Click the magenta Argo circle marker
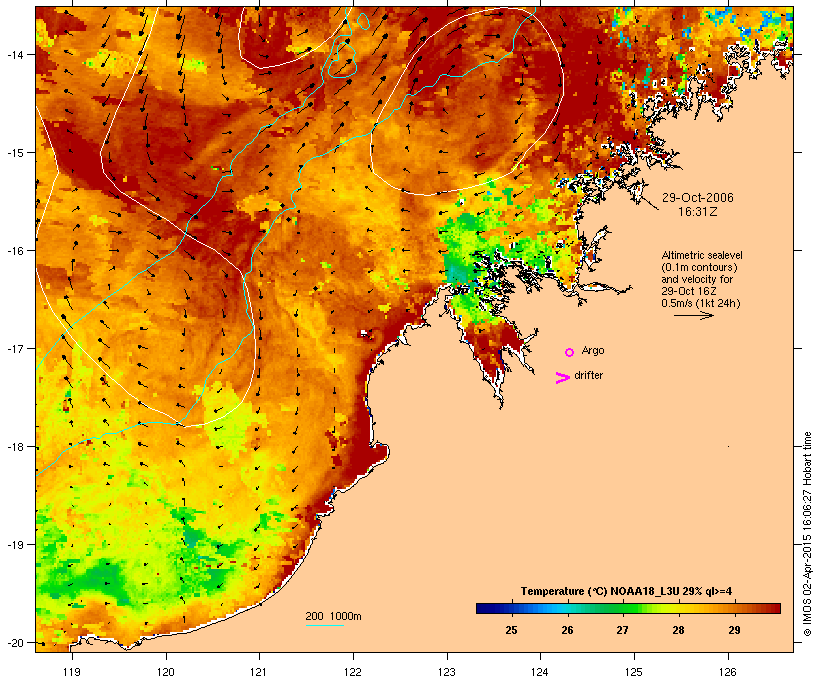820x680 pixels. (570, 352)
